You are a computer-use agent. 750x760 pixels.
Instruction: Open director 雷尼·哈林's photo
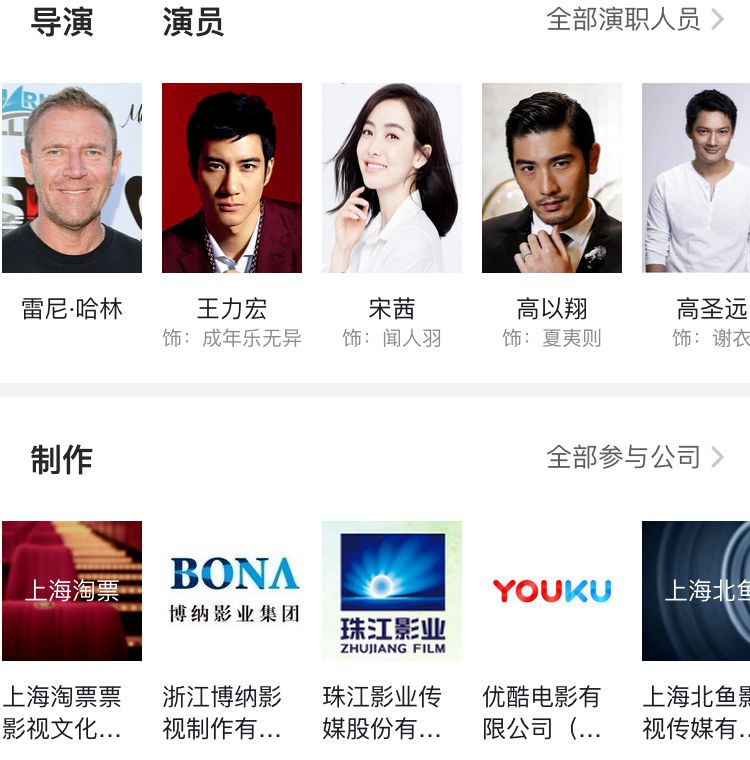(x=72, y=178)
